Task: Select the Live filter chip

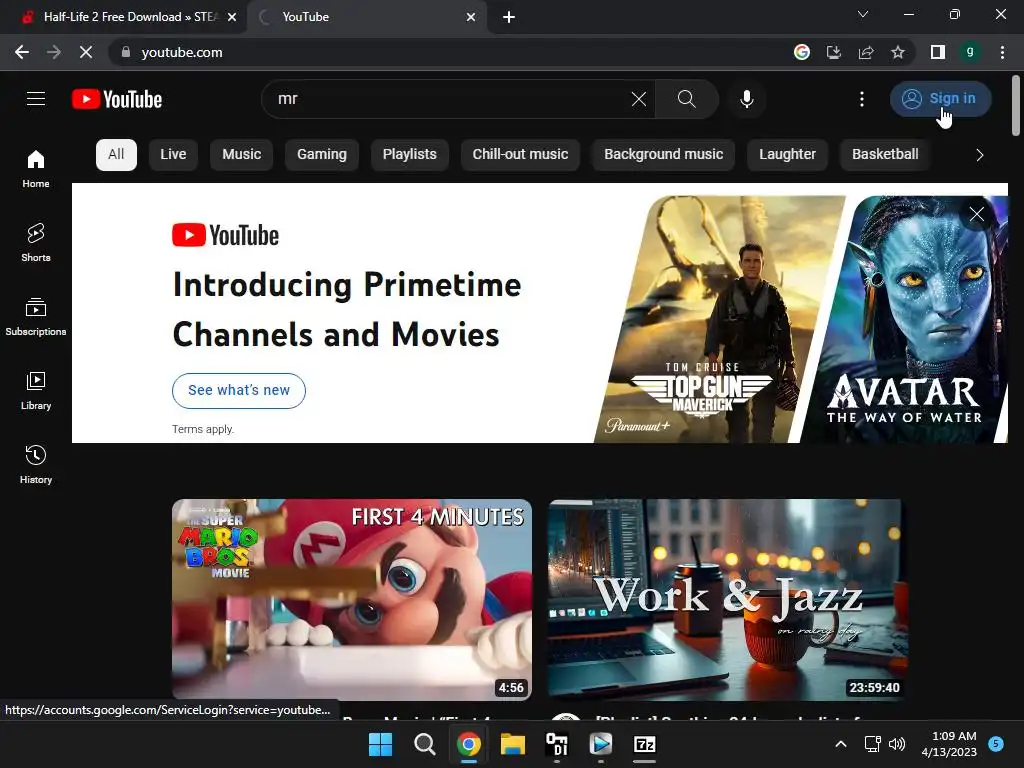Action: tap(173, 155)
